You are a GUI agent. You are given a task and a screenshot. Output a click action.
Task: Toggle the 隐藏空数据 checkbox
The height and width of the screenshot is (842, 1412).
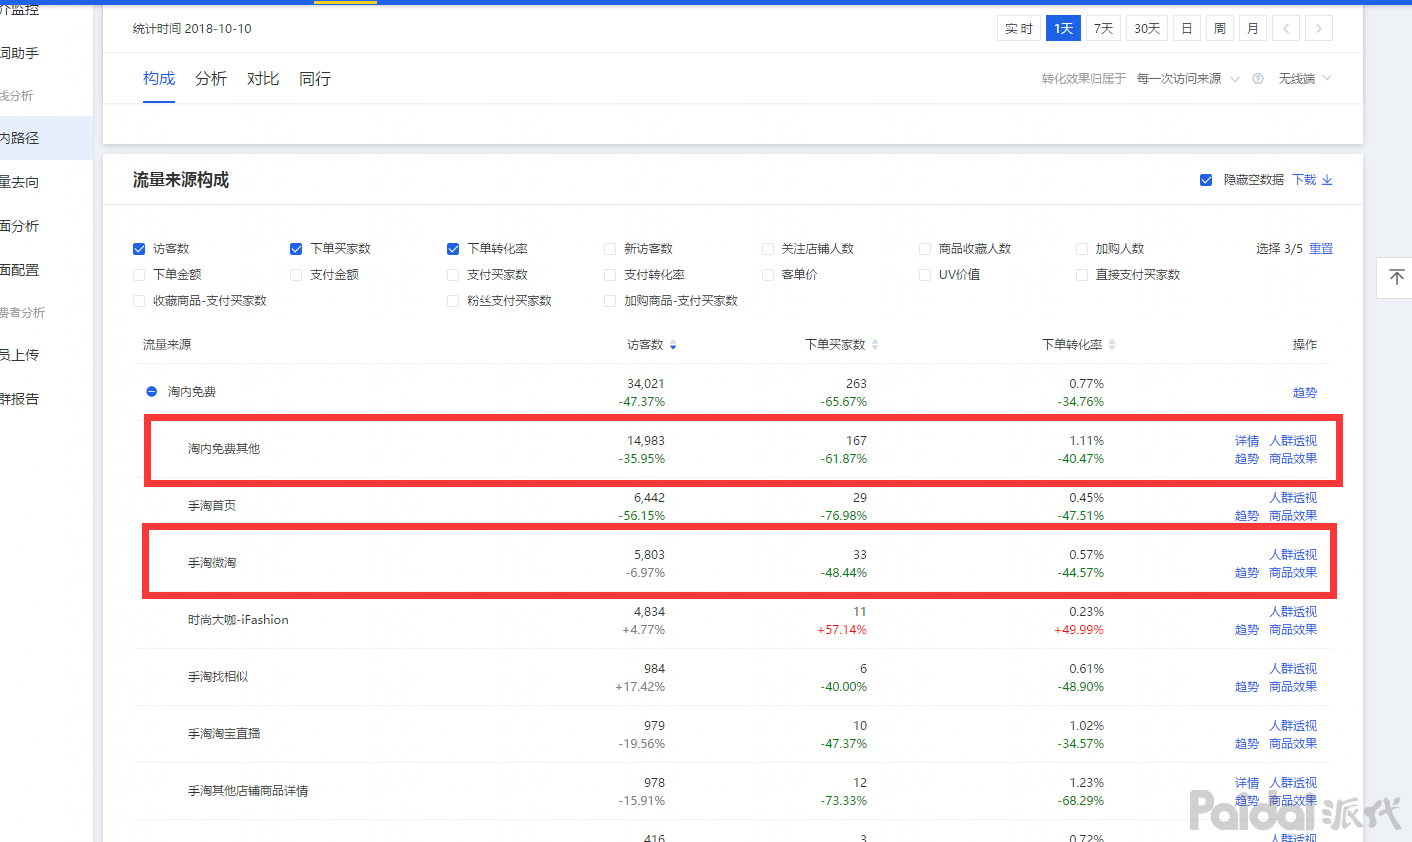(x=1206, y=180)
